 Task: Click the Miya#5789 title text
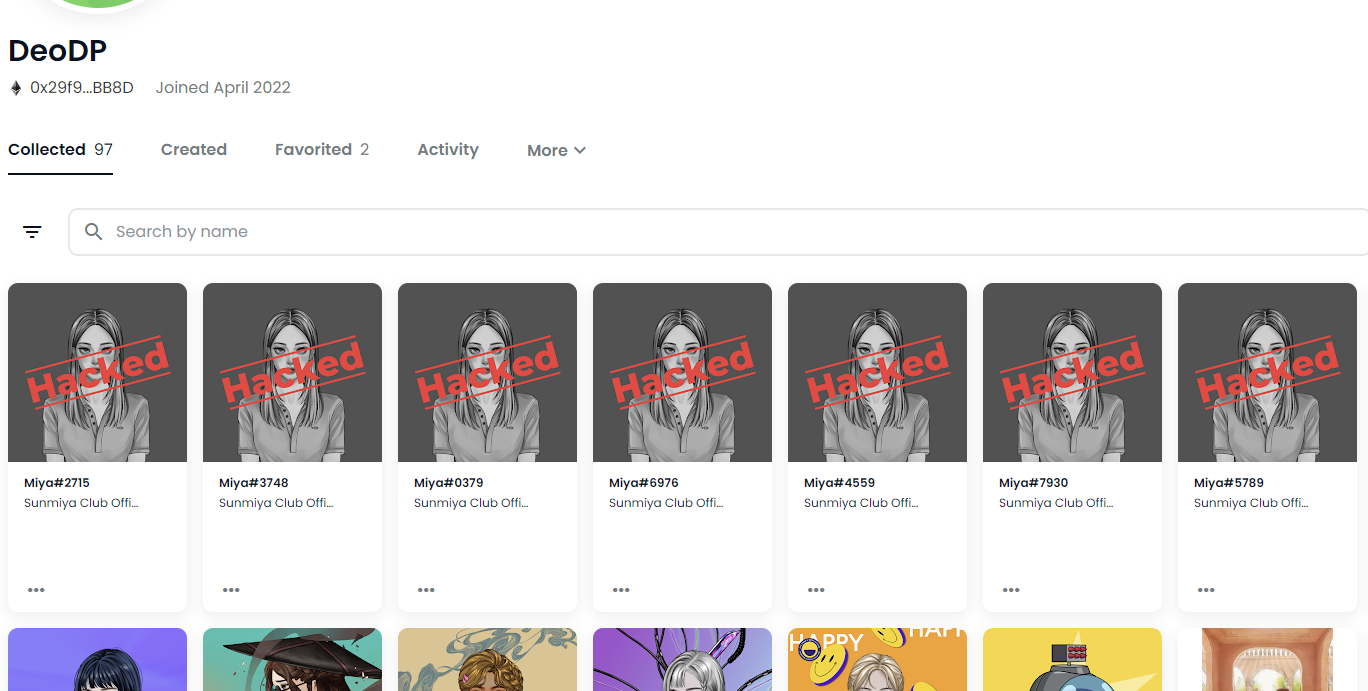pyautogui.click(x=1229, y=483)
